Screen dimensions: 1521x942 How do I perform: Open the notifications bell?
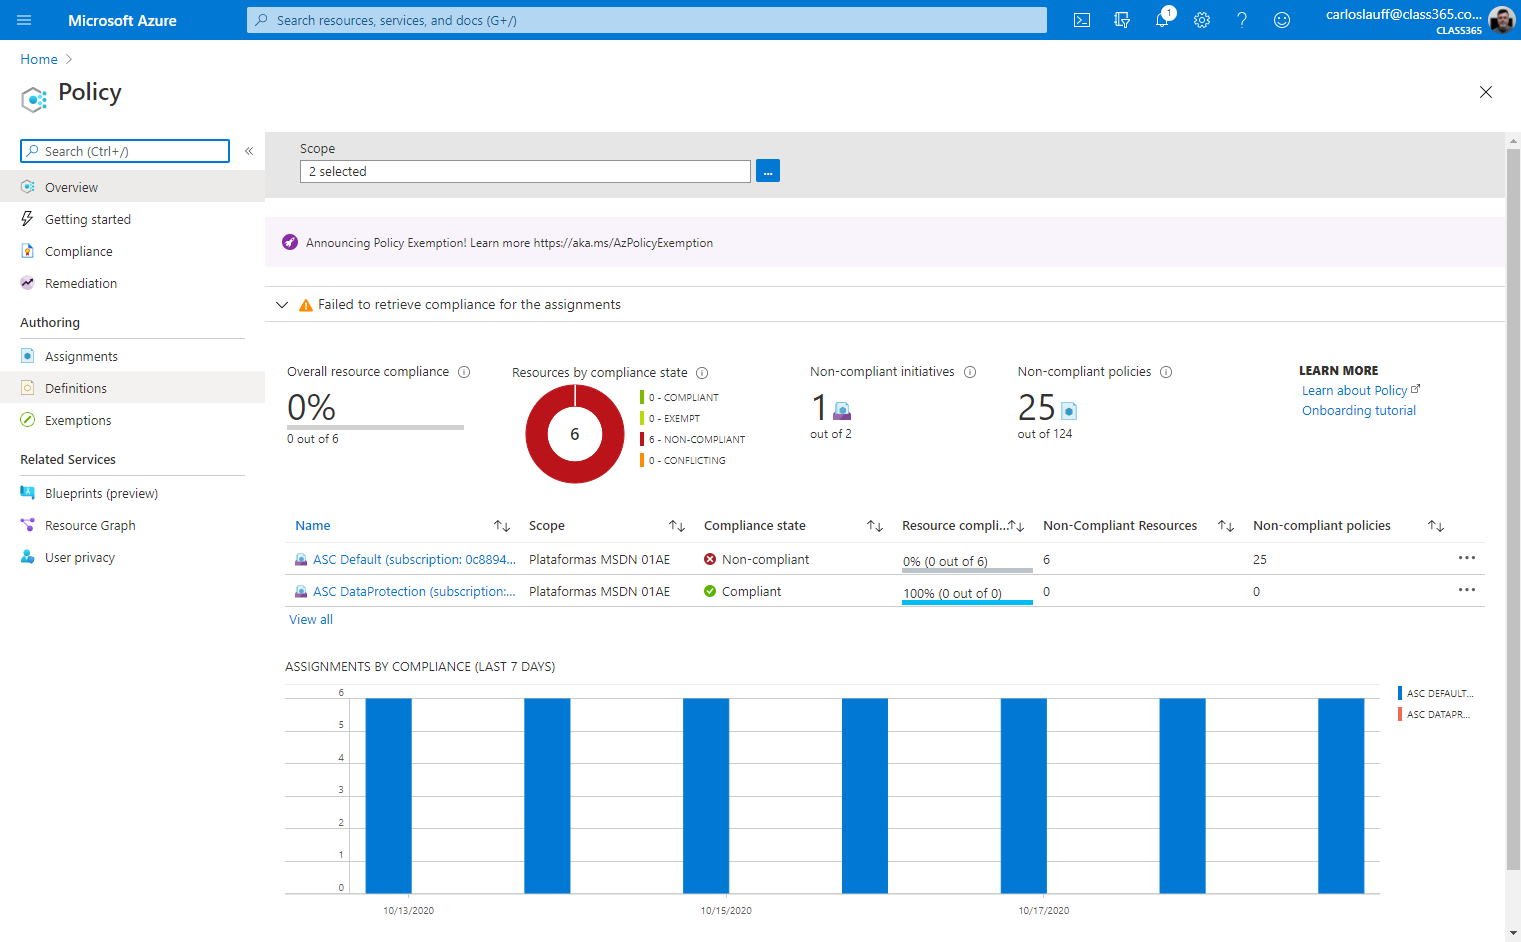click(x=1162, y=20)
